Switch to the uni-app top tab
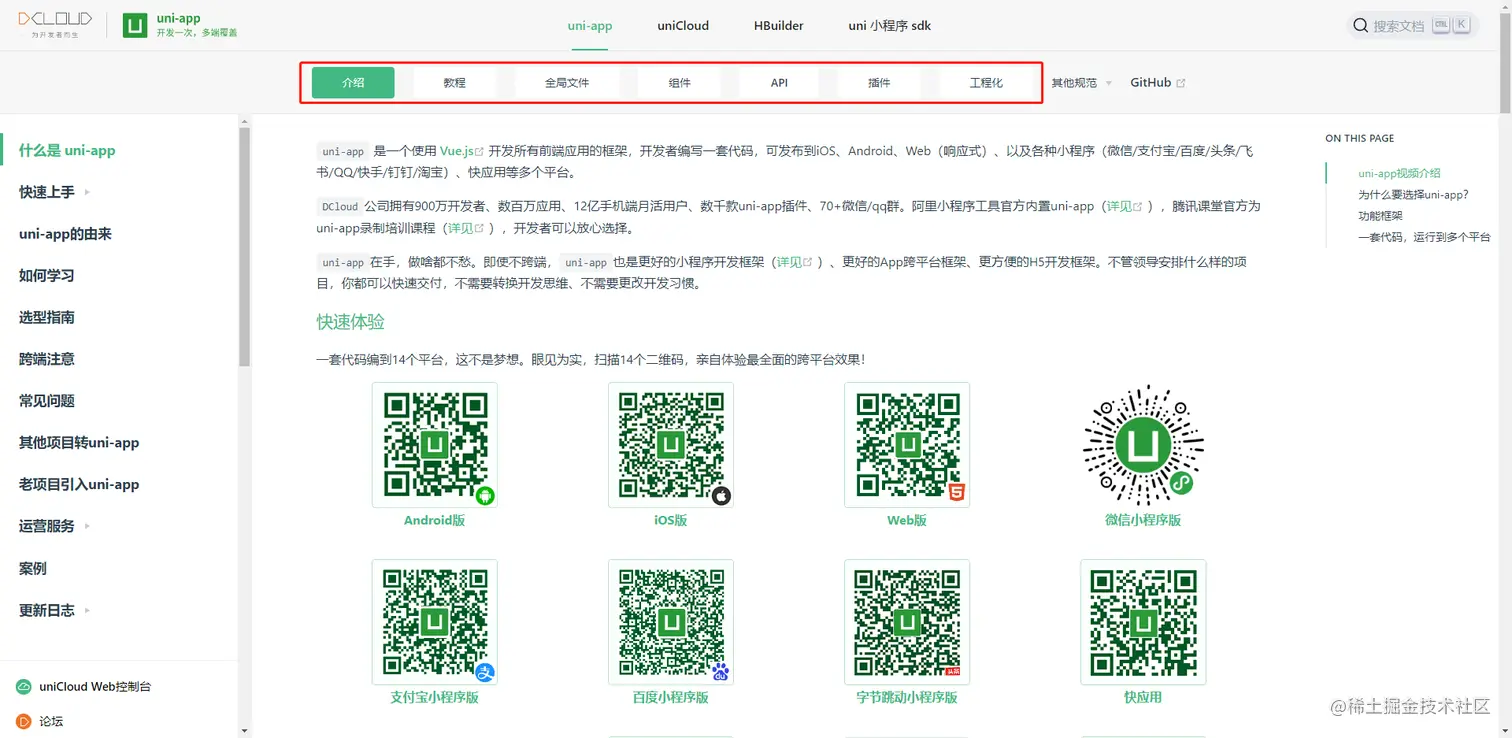Image resolution: width=1512 pixels, height=738 pixels. pyautogui.click(x=590, y=26)
